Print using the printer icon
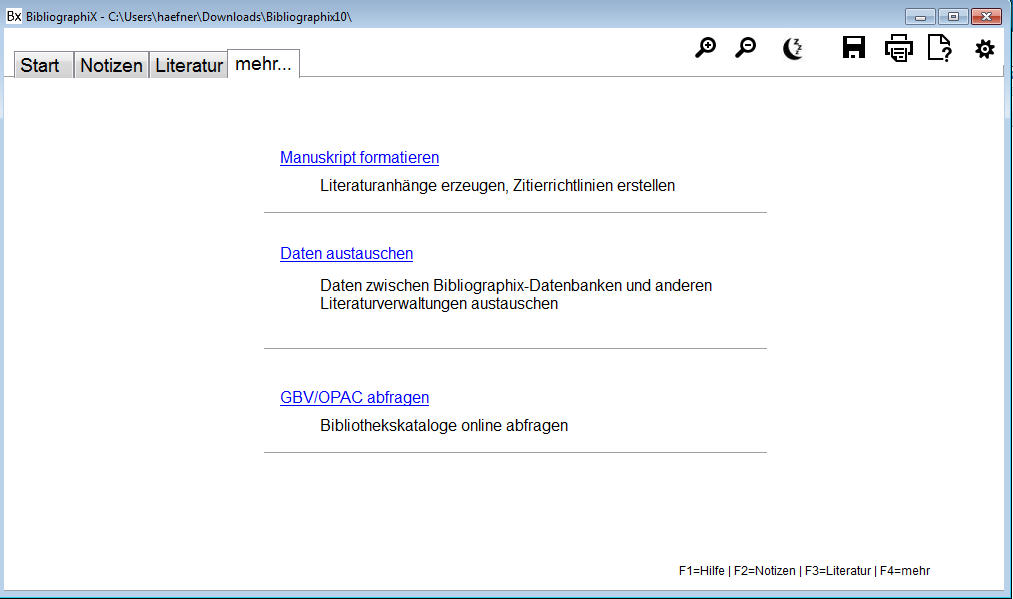Viewport: 1013px width, 599px height. [899, 48]
